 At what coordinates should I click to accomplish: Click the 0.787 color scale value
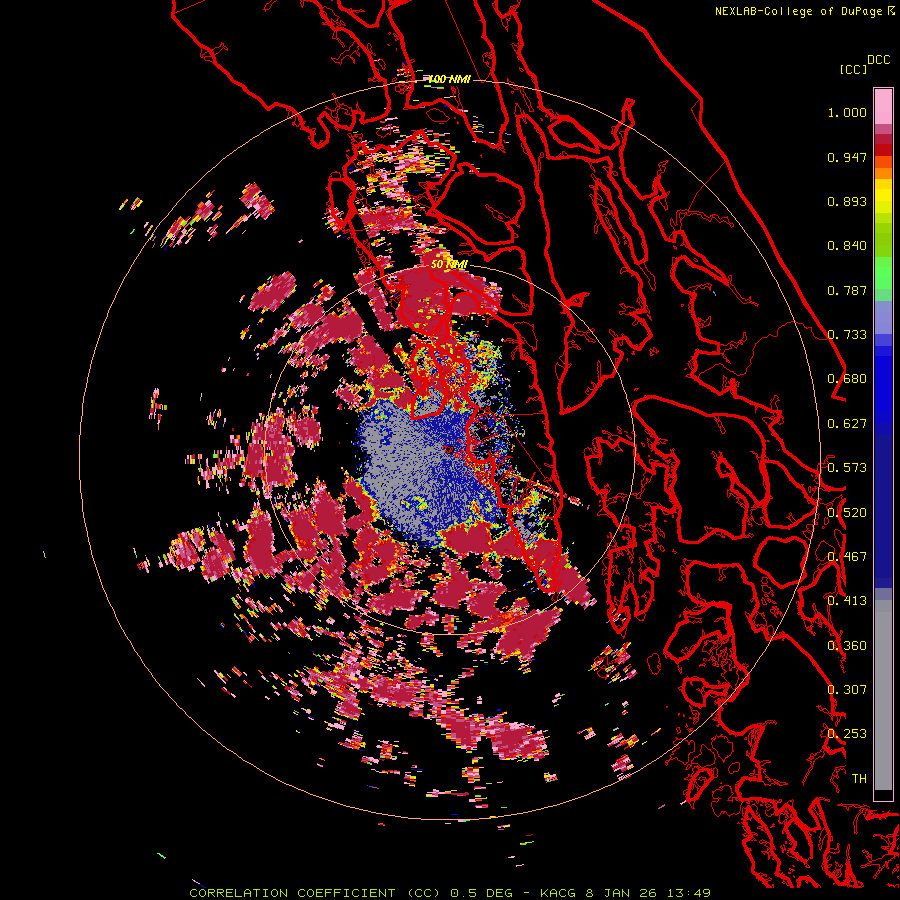(x=847, y=290)
